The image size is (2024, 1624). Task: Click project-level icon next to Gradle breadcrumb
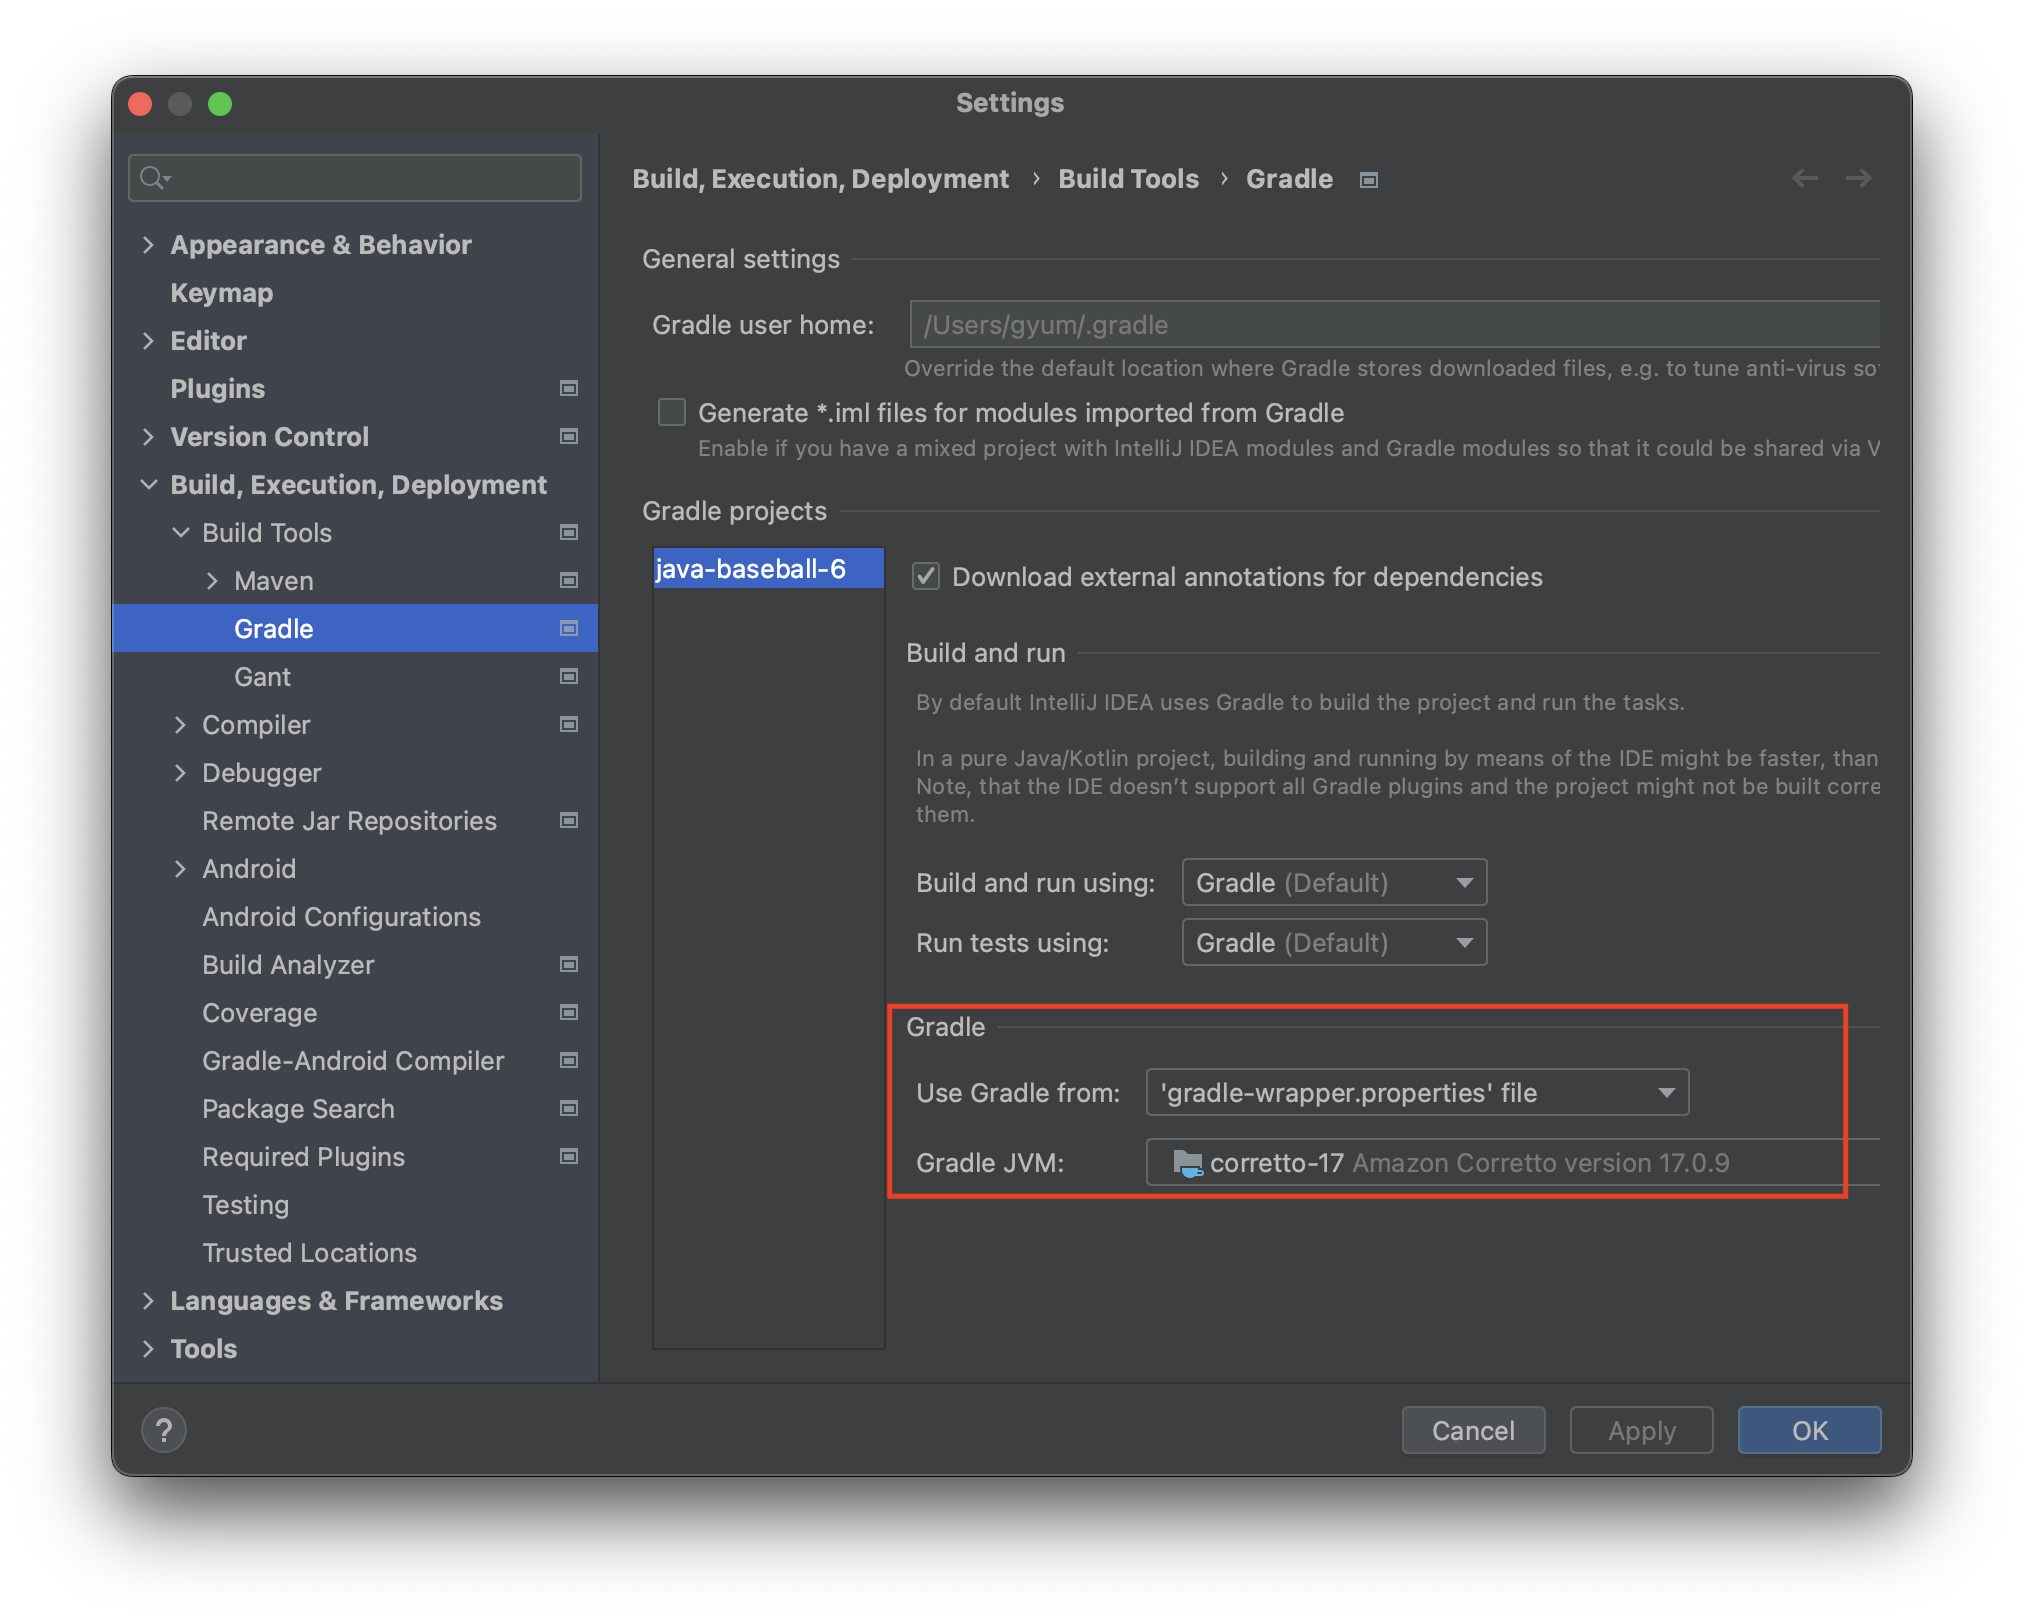coord(1369,180)
